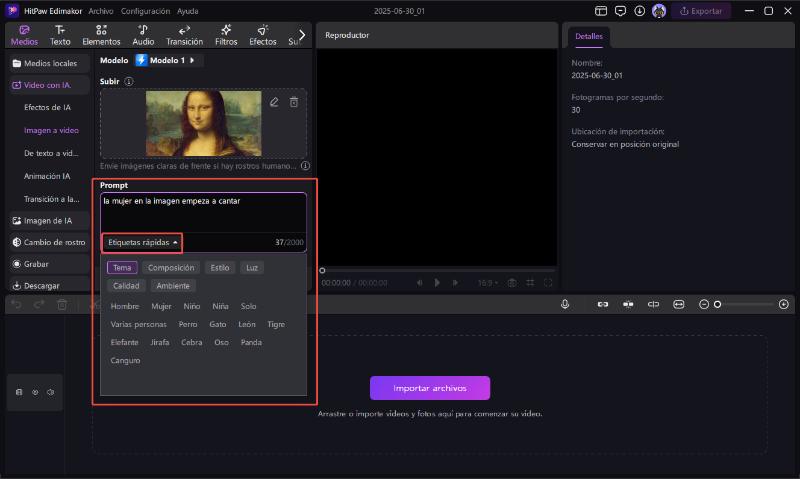Open the Efectos tab
Screen dimensions: 800x479
tap(263, 35)
